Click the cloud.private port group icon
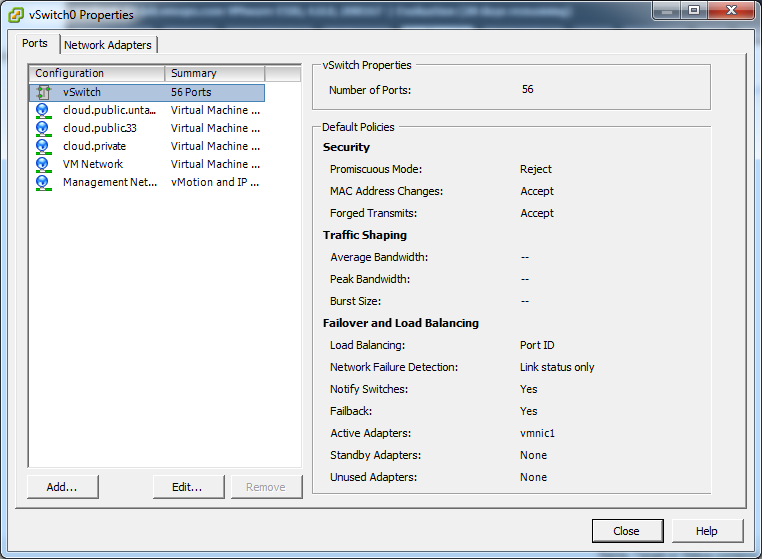This screenshot has height=559, width=762. (x=43, y=146)
